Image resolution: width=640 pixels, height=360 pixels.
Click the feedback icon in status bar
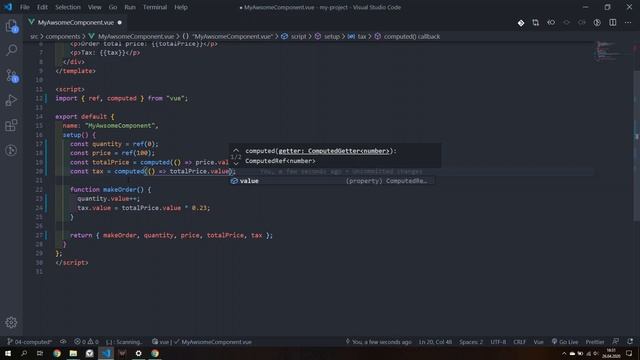(616, 342)
